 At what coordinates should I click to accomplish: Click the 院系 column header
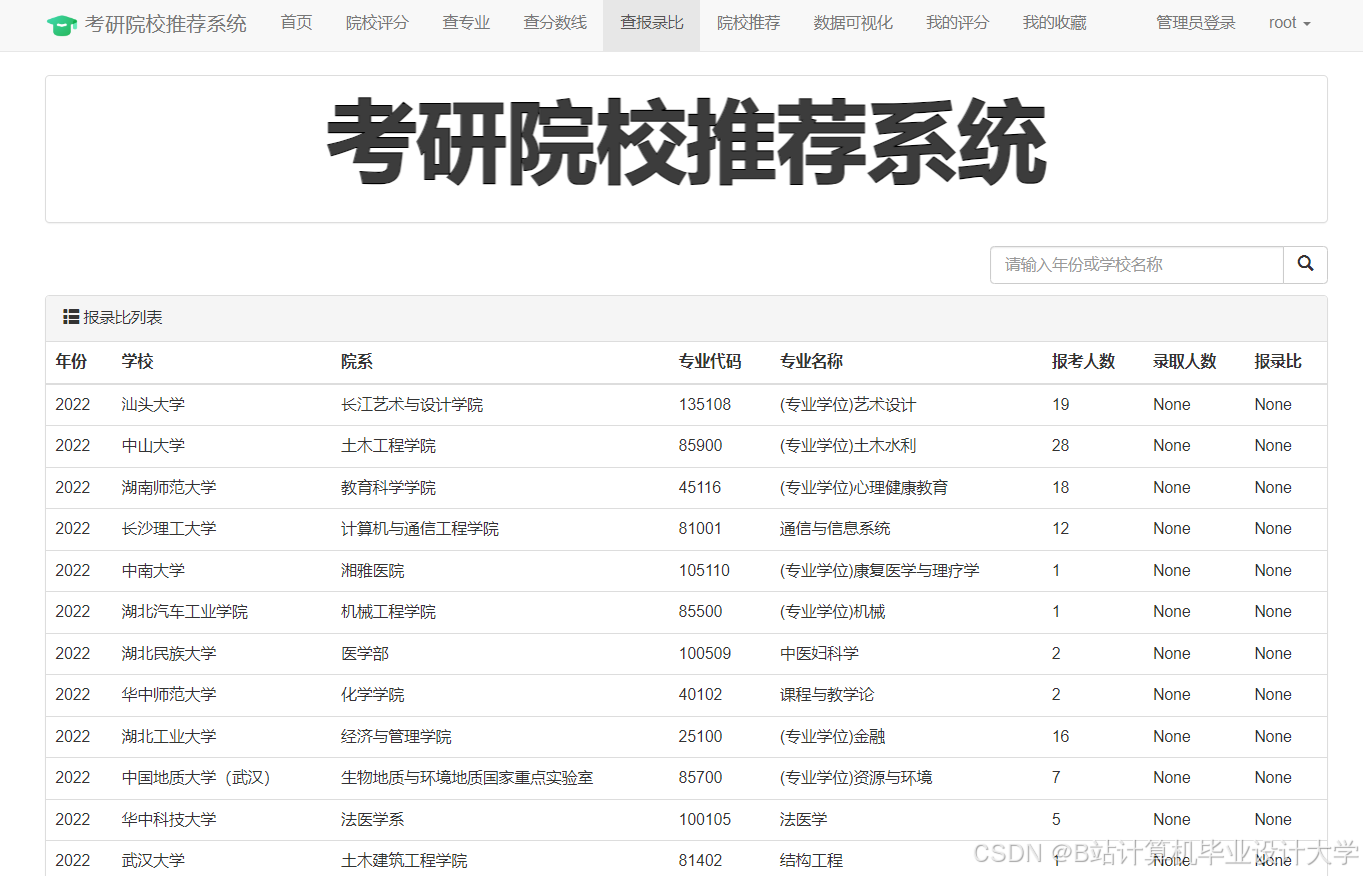[x=356, y=362]
